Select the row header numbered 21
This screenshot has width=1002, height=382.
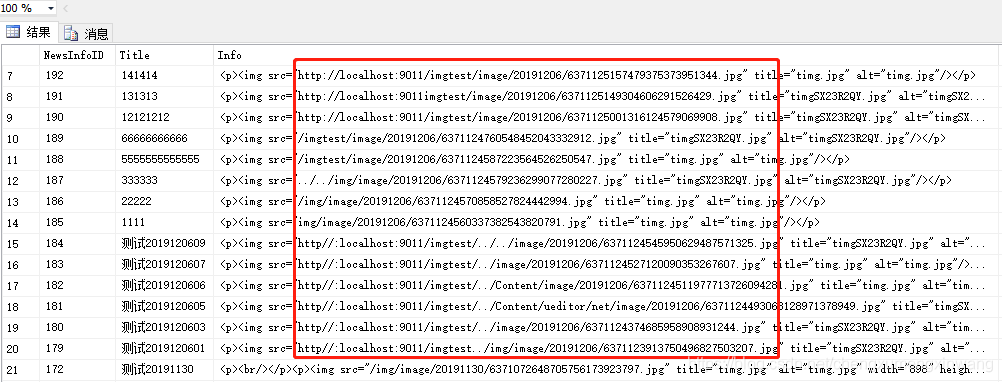click(20, 369)
